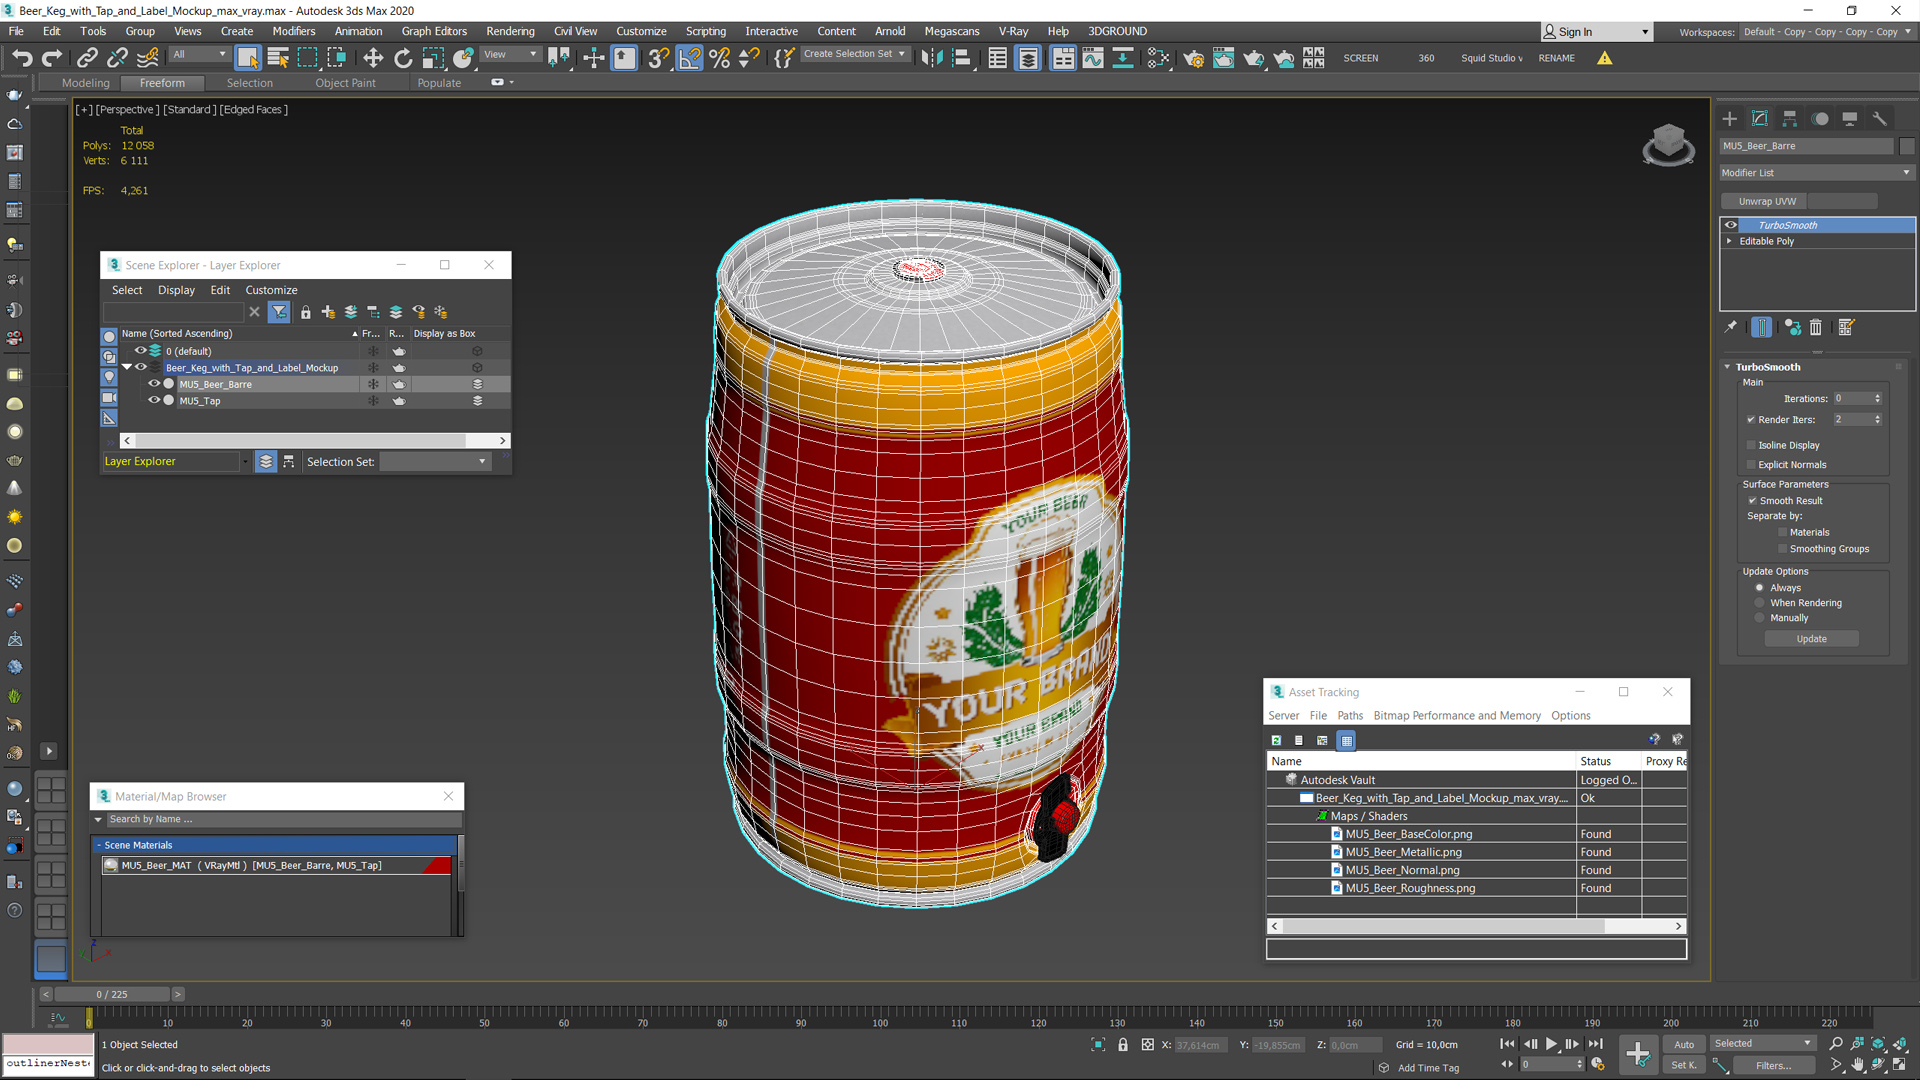Click the Zoom magnifier navigation icon
The width and height of the screenshot is (1920, 1080).
(1836, 1044)
